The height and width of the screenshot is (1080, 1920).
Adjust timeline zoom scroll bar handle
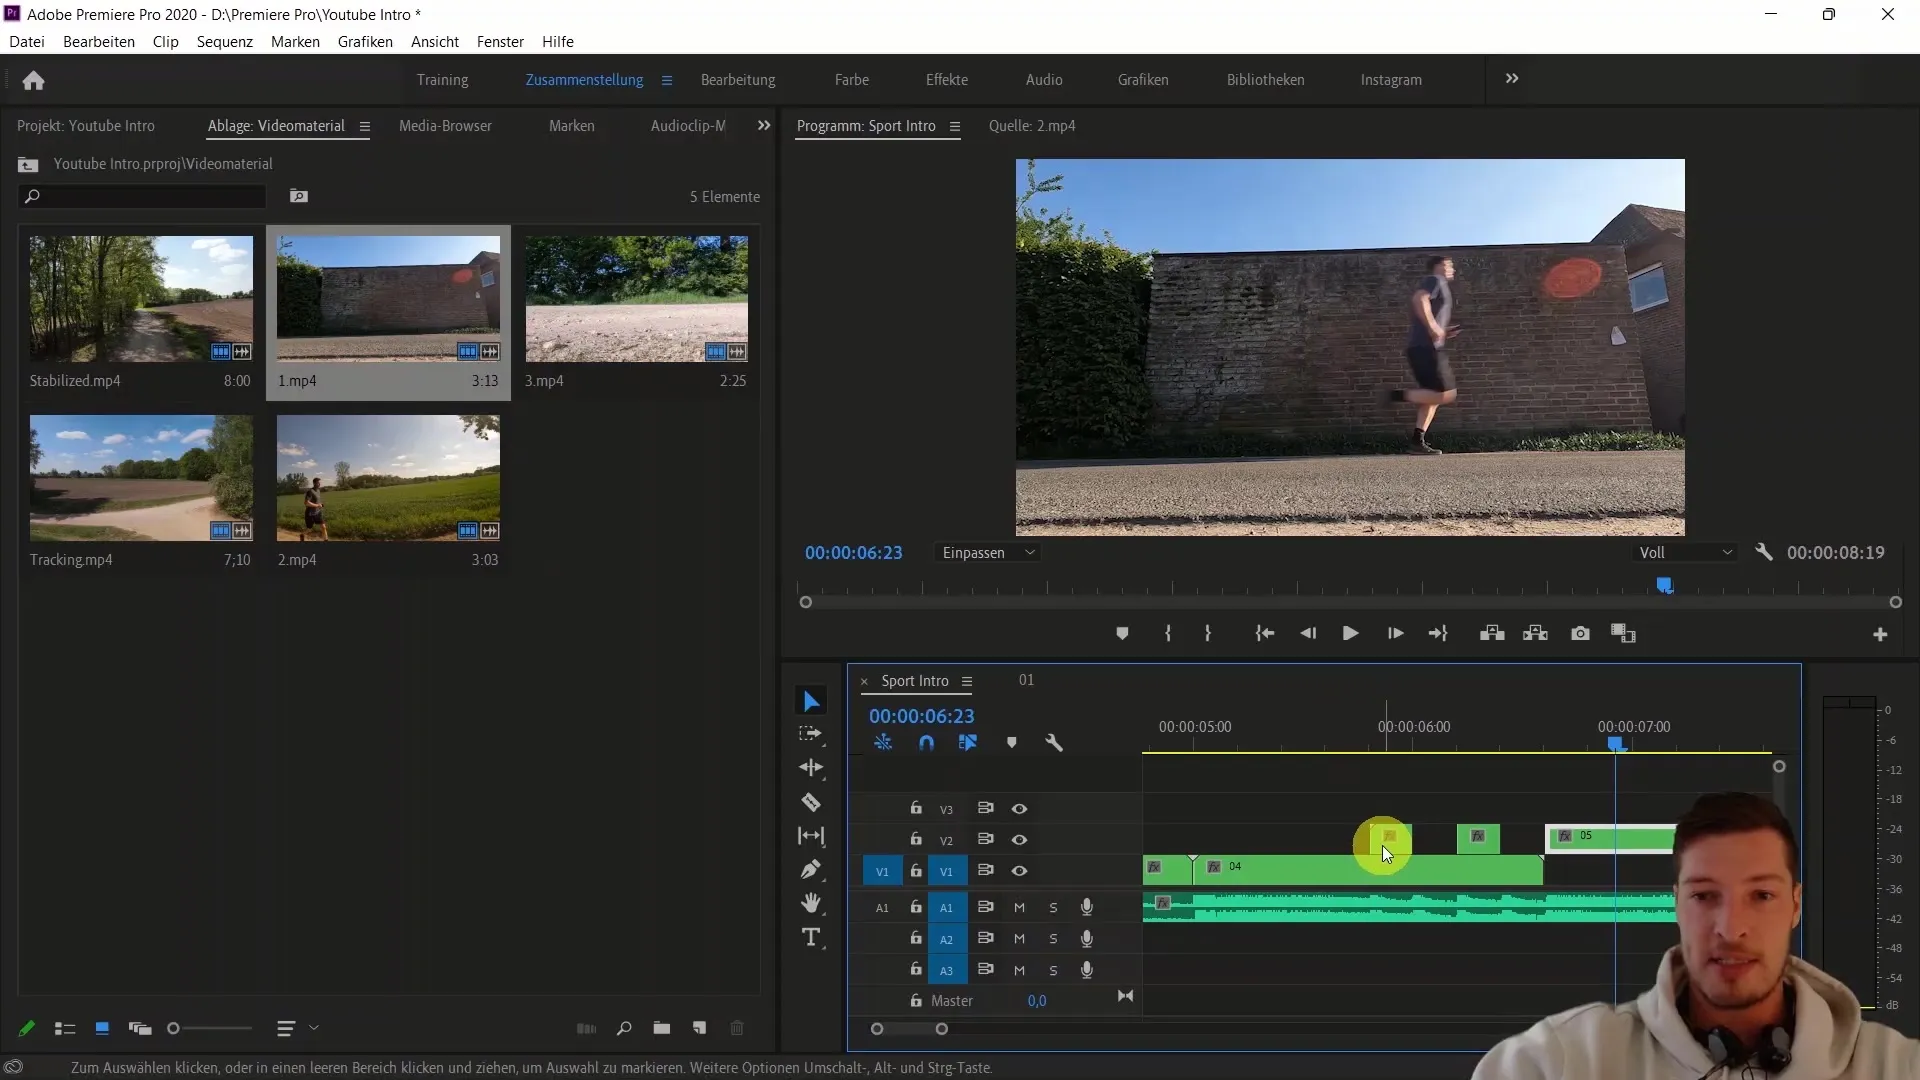click(x=941, y=1029)
